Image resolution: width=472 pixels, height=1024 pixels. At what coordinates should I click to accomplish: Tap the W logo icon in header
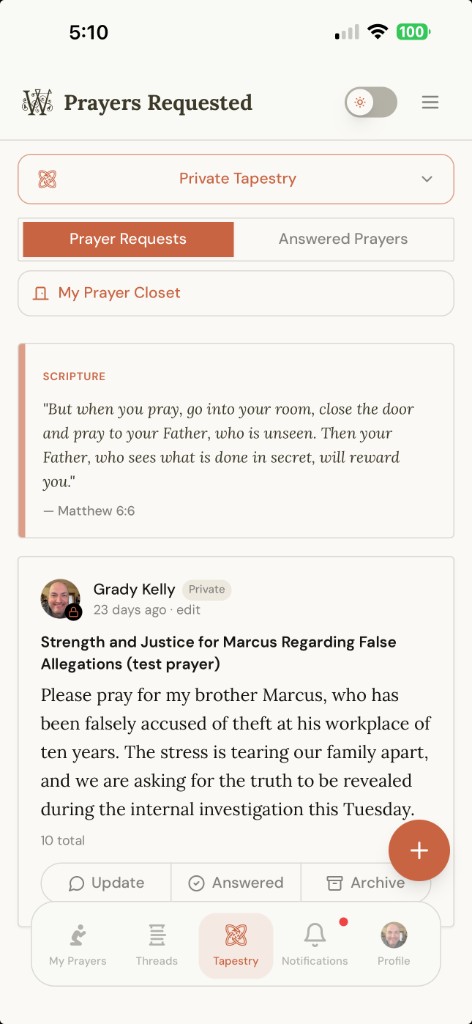37,103
